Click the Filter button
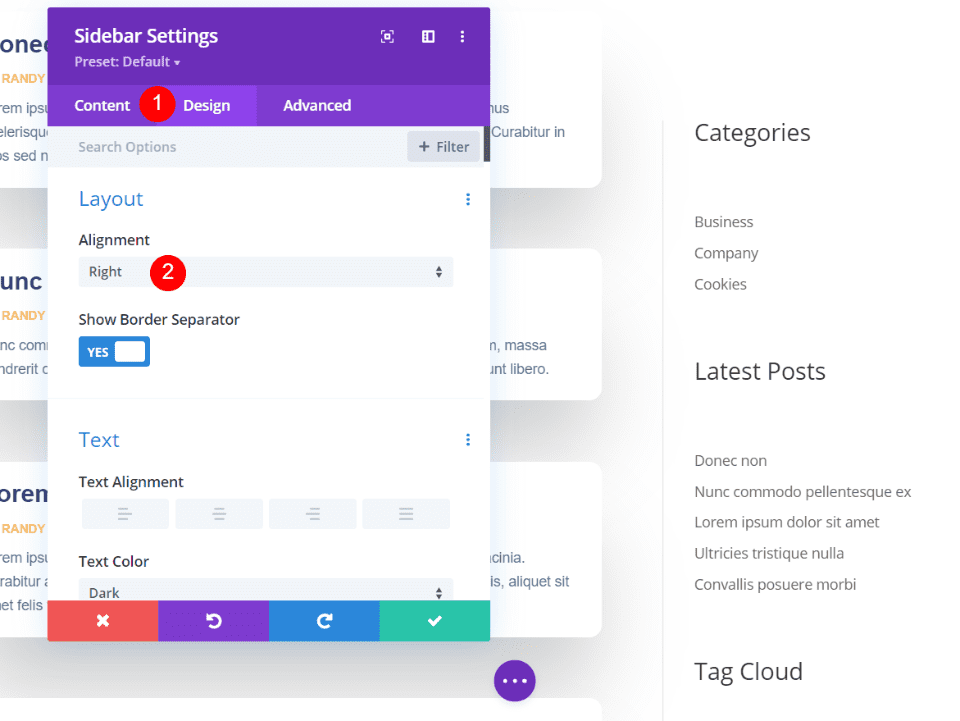The width and height of the screenshot is (960, 721). pyautogui.click(x=443, y=146)
